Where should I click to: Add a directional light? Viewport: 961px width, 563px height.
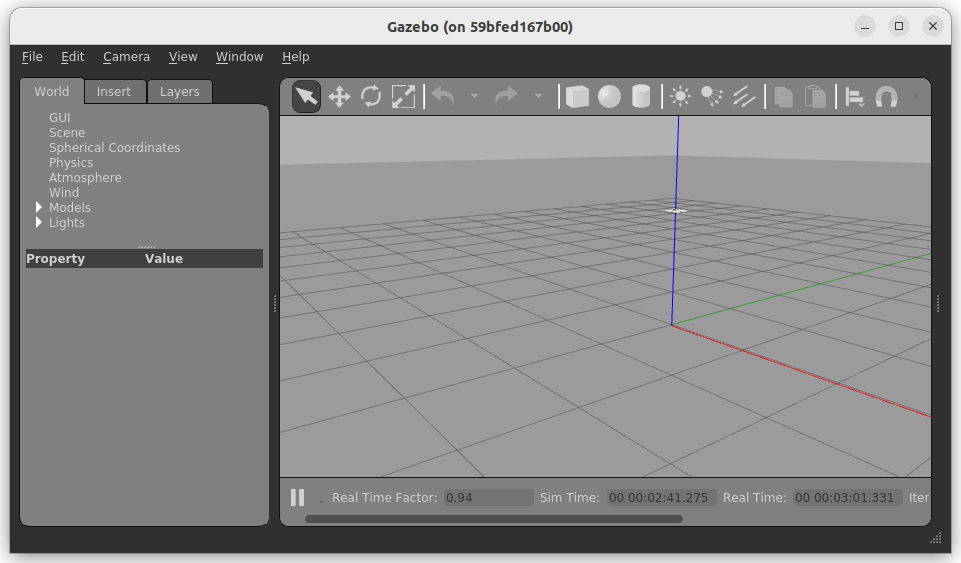click(744, 97)
